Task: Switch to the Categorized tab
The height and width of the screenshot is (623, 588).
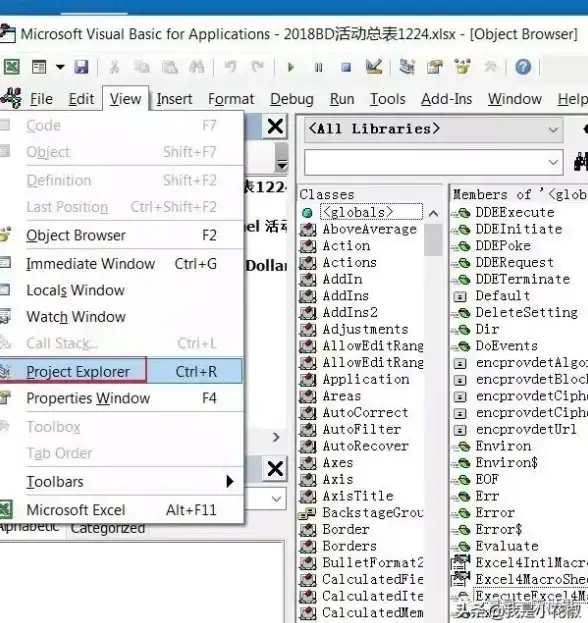Action: [x=108, y=528]
